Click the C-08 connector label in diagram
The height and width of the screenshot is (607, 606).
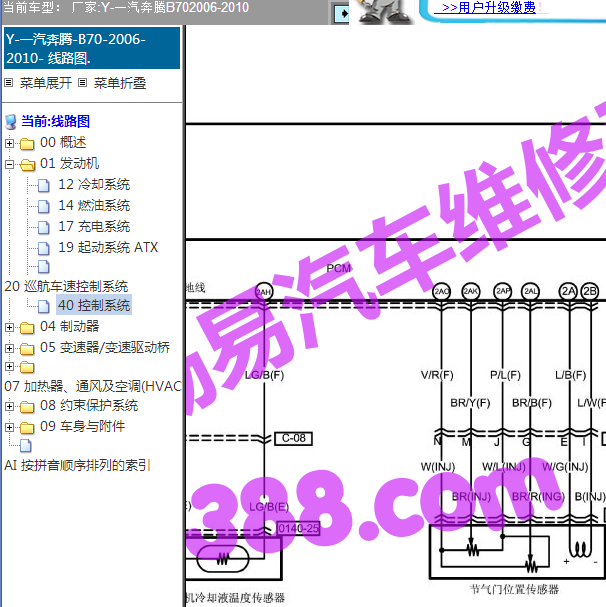tap(293, 438)
